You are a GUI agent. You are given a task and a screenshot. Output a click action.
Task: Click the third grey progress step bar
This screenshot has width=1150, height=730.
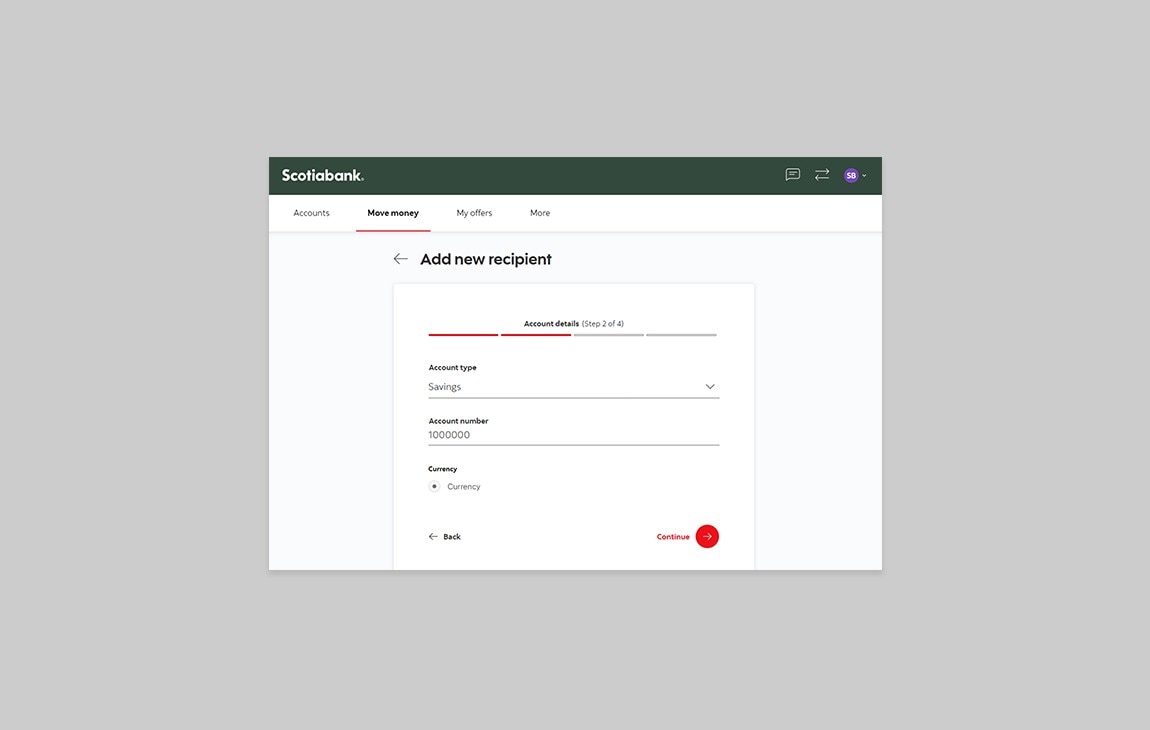click(x=609, y=335)
